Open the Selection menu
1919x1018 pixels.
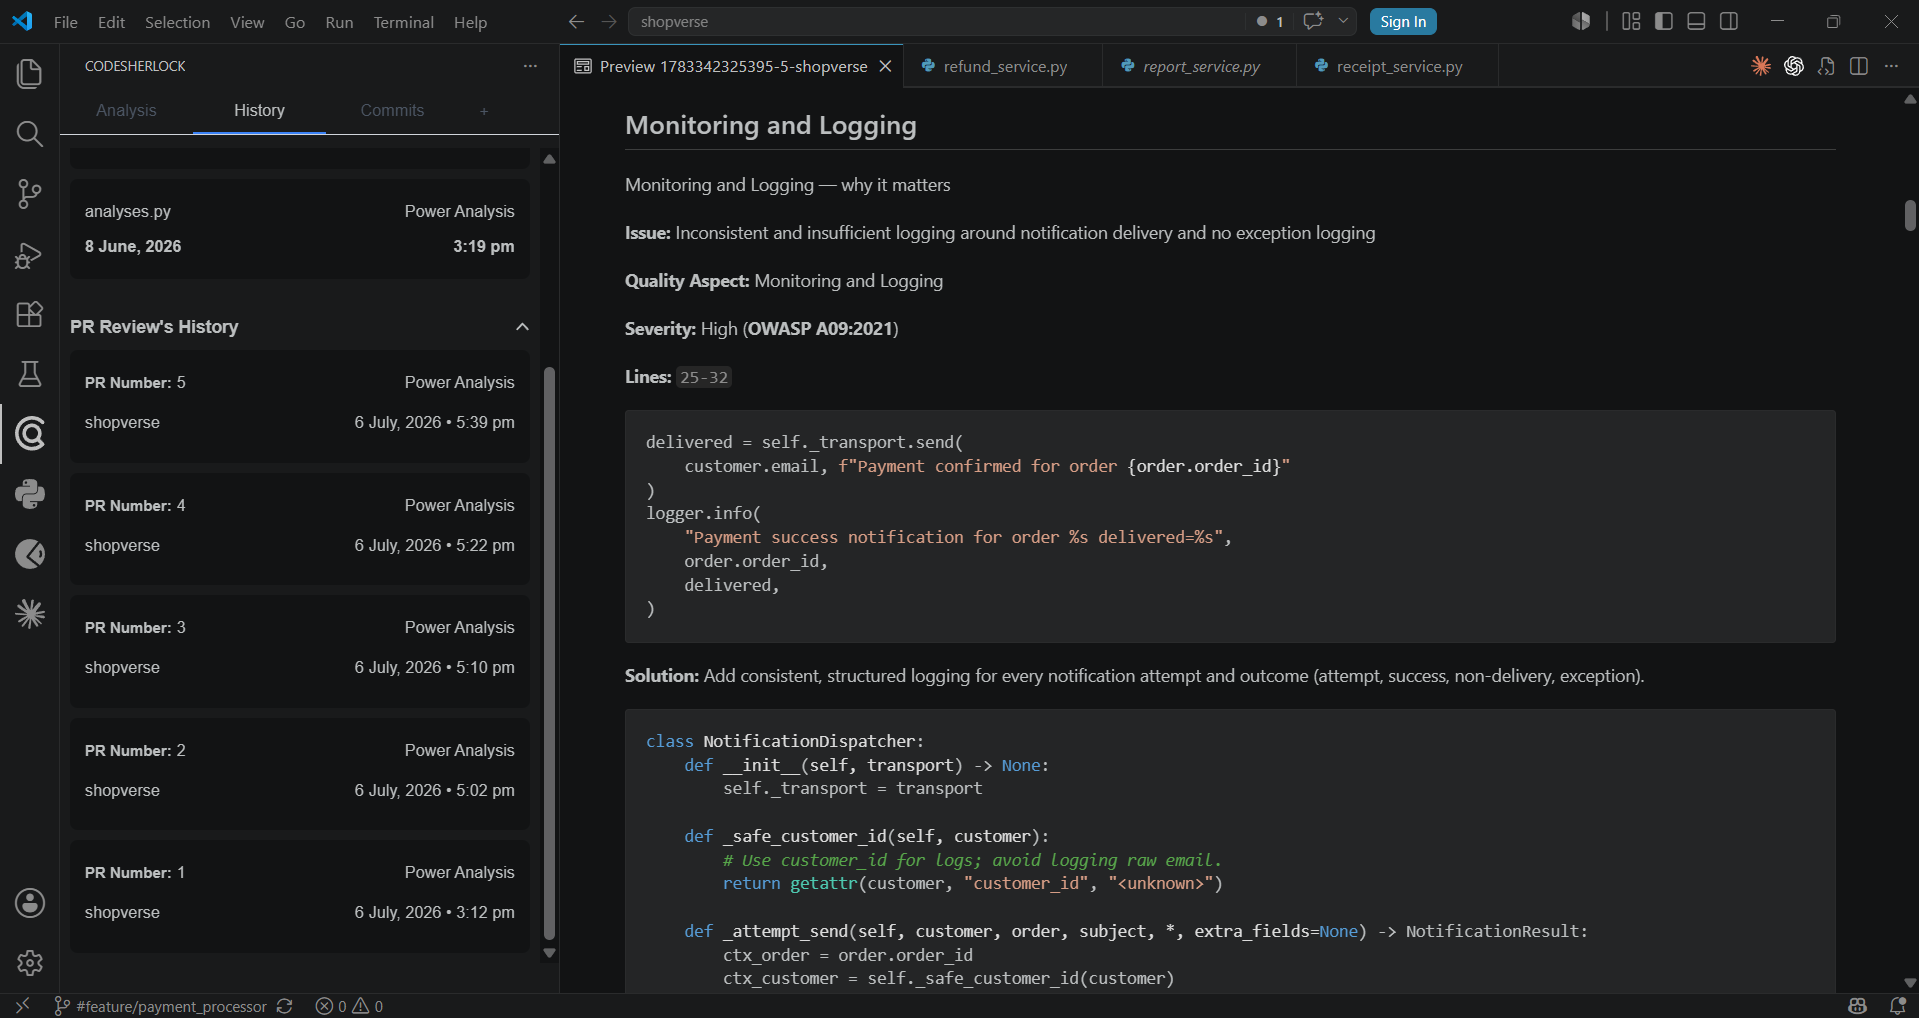point(177,22)
